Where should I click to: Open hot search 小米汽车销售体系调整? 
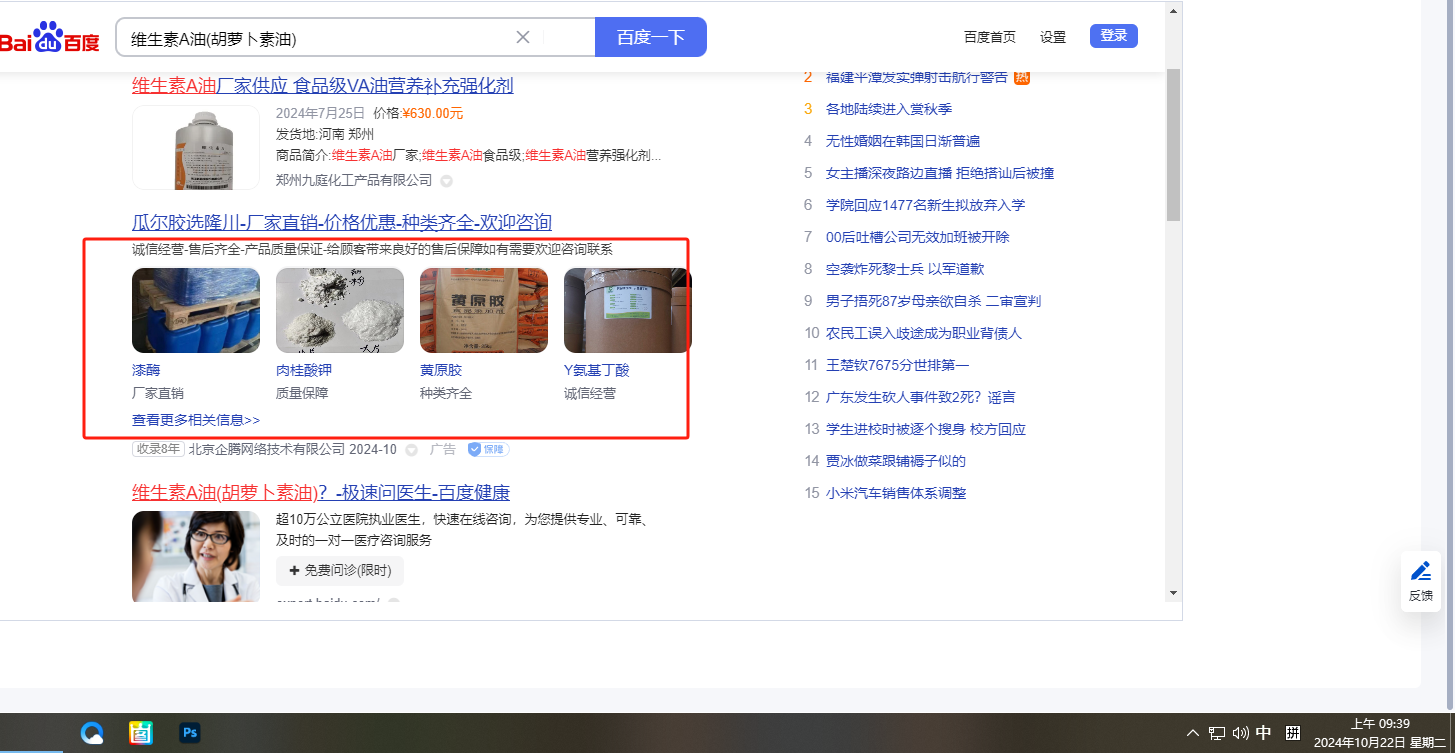click(896, 493)
